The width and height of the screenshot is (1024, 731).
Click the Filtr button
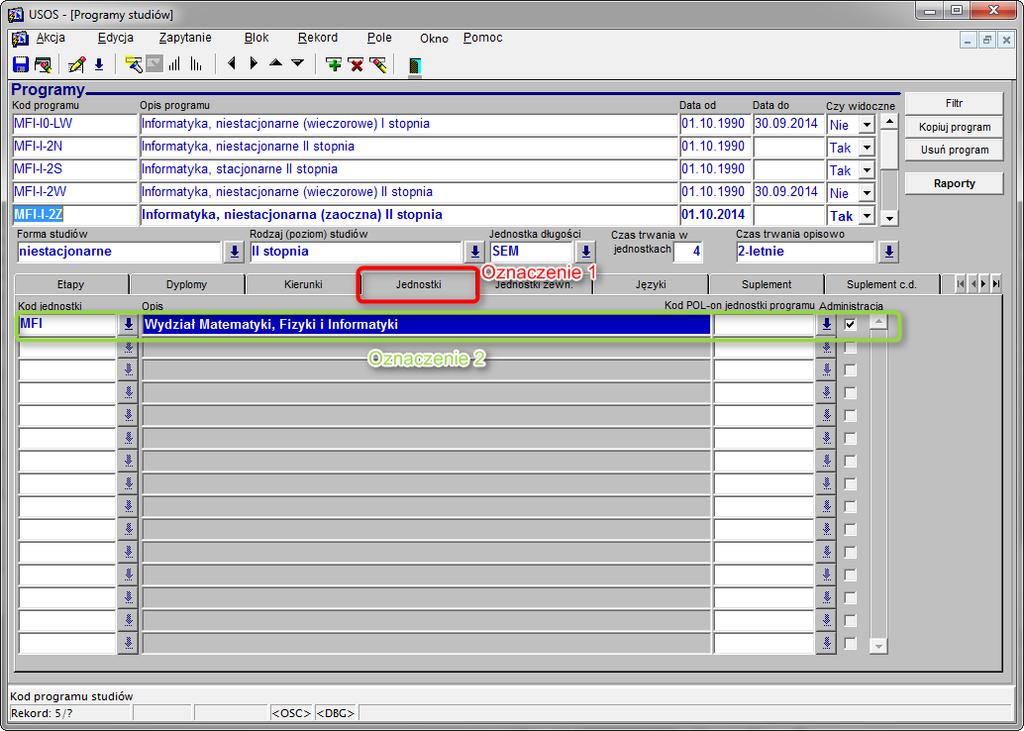coord(954,103)
